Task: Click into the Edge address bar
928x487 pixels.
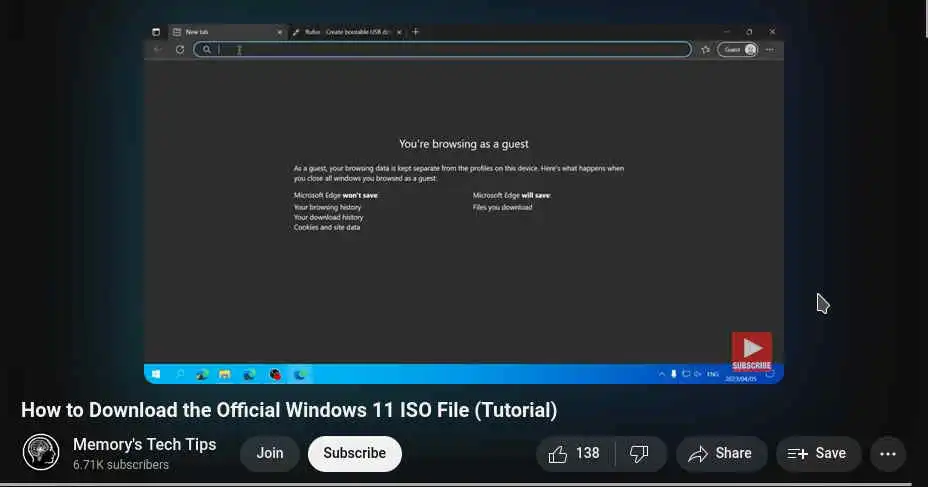Action: [x=443, y=50]
